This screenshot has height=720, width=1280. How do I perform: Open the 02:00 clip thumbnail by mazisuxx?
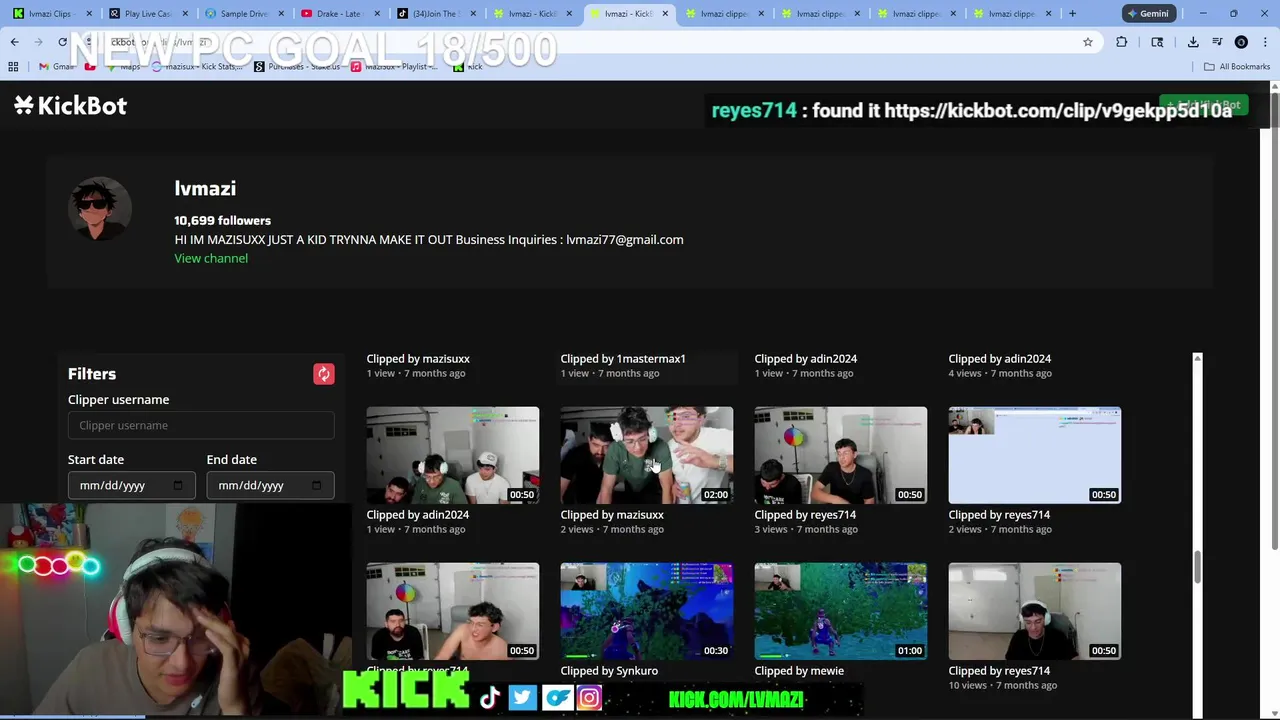click(647, 455)
